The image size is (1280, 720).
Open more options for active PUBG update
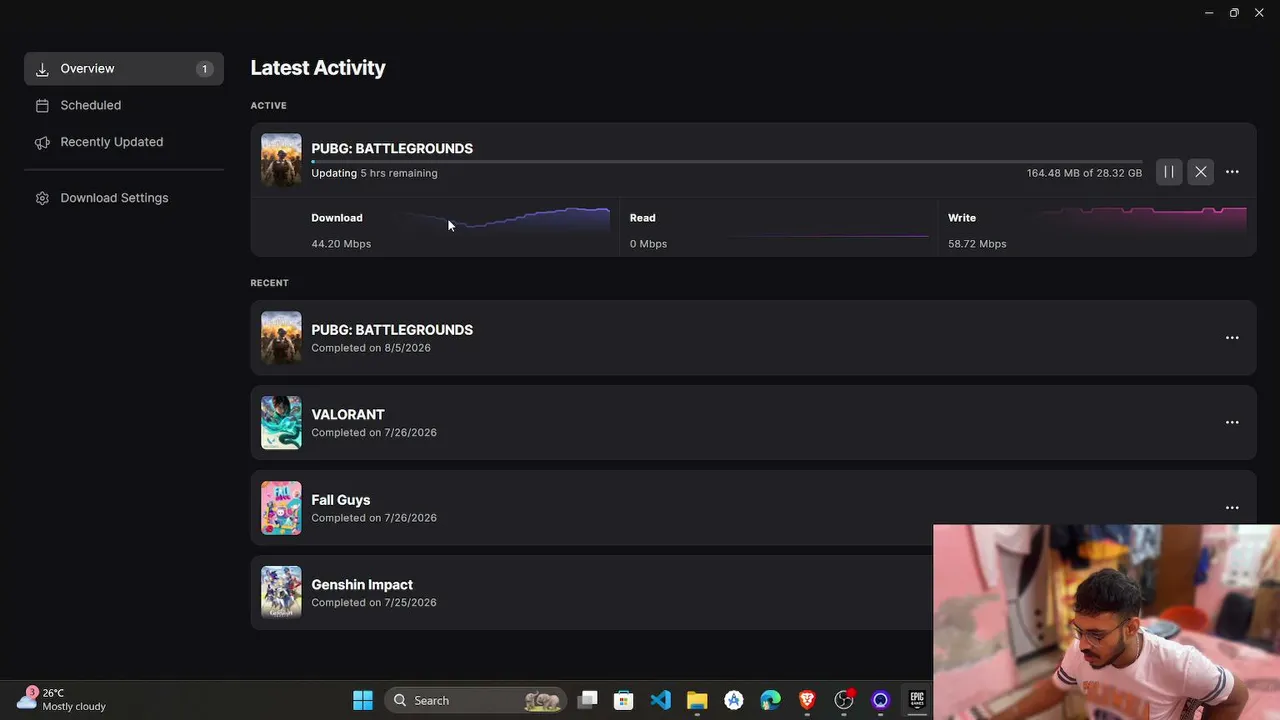point(1232,172)
